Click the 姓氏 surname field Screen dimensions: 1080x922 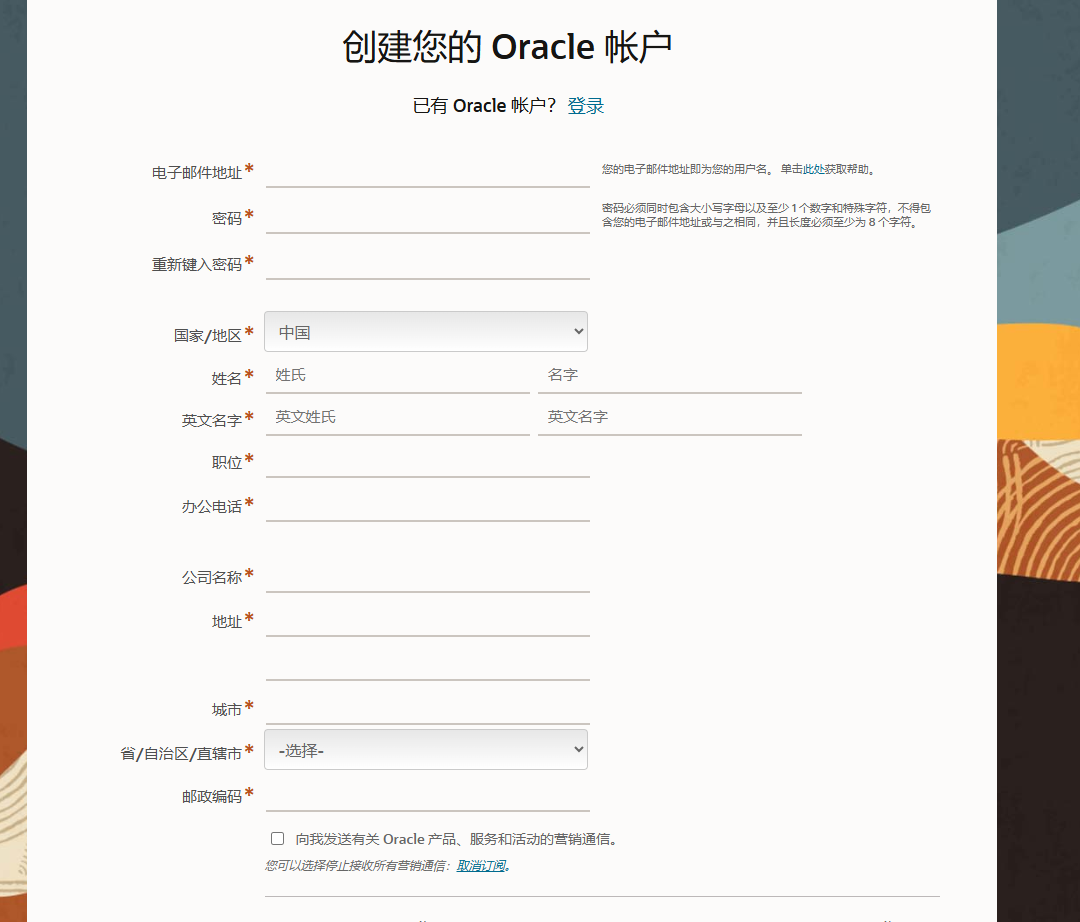click(397, 377)
